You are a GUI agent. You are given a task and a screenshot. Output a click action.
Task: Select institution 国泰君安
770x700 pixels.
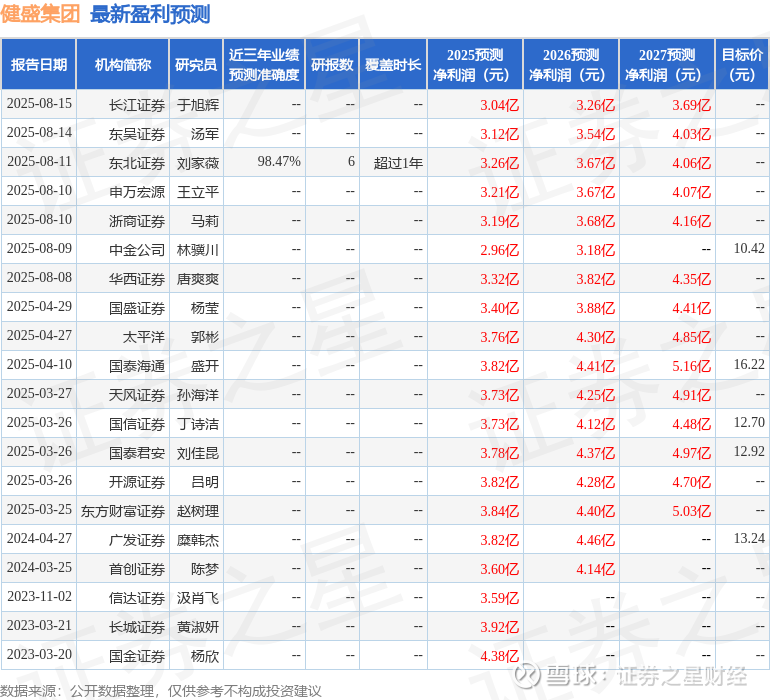click(x=137, y=453)
